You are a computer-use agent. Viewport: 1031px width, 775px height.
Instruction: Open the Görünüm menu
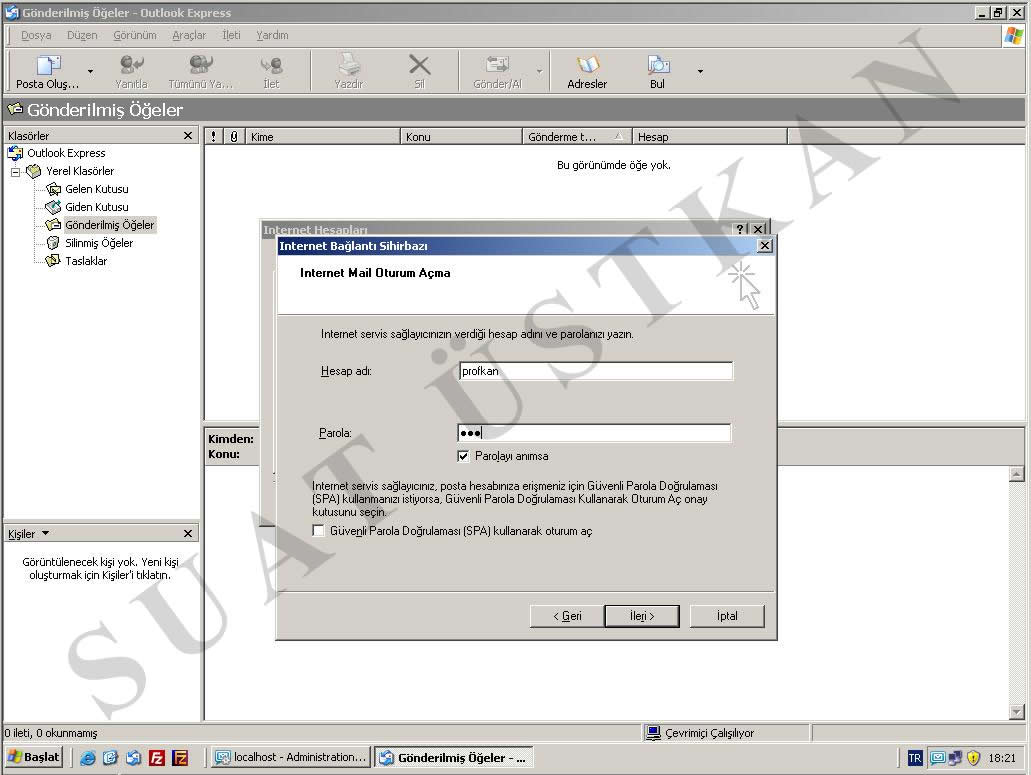coord(135,35)
